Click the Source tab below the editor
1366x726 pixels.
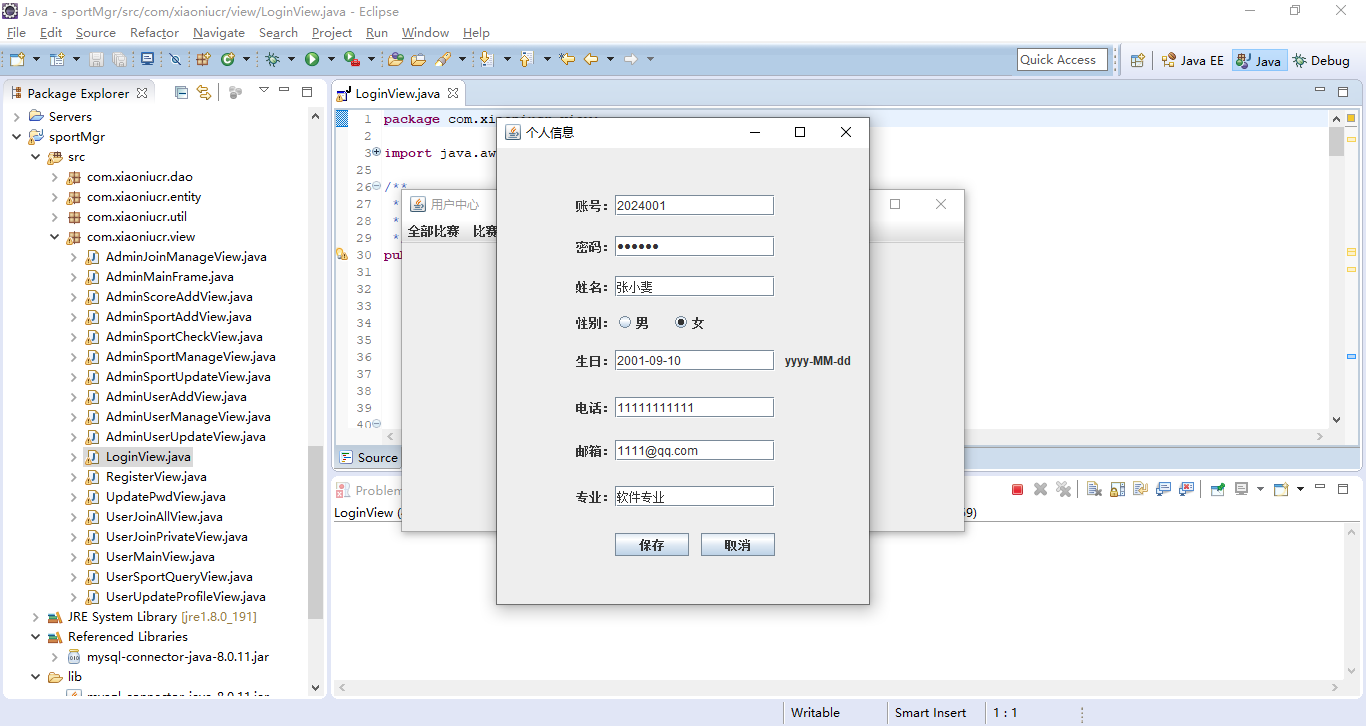pyautogui.click(x=368, y=458)
